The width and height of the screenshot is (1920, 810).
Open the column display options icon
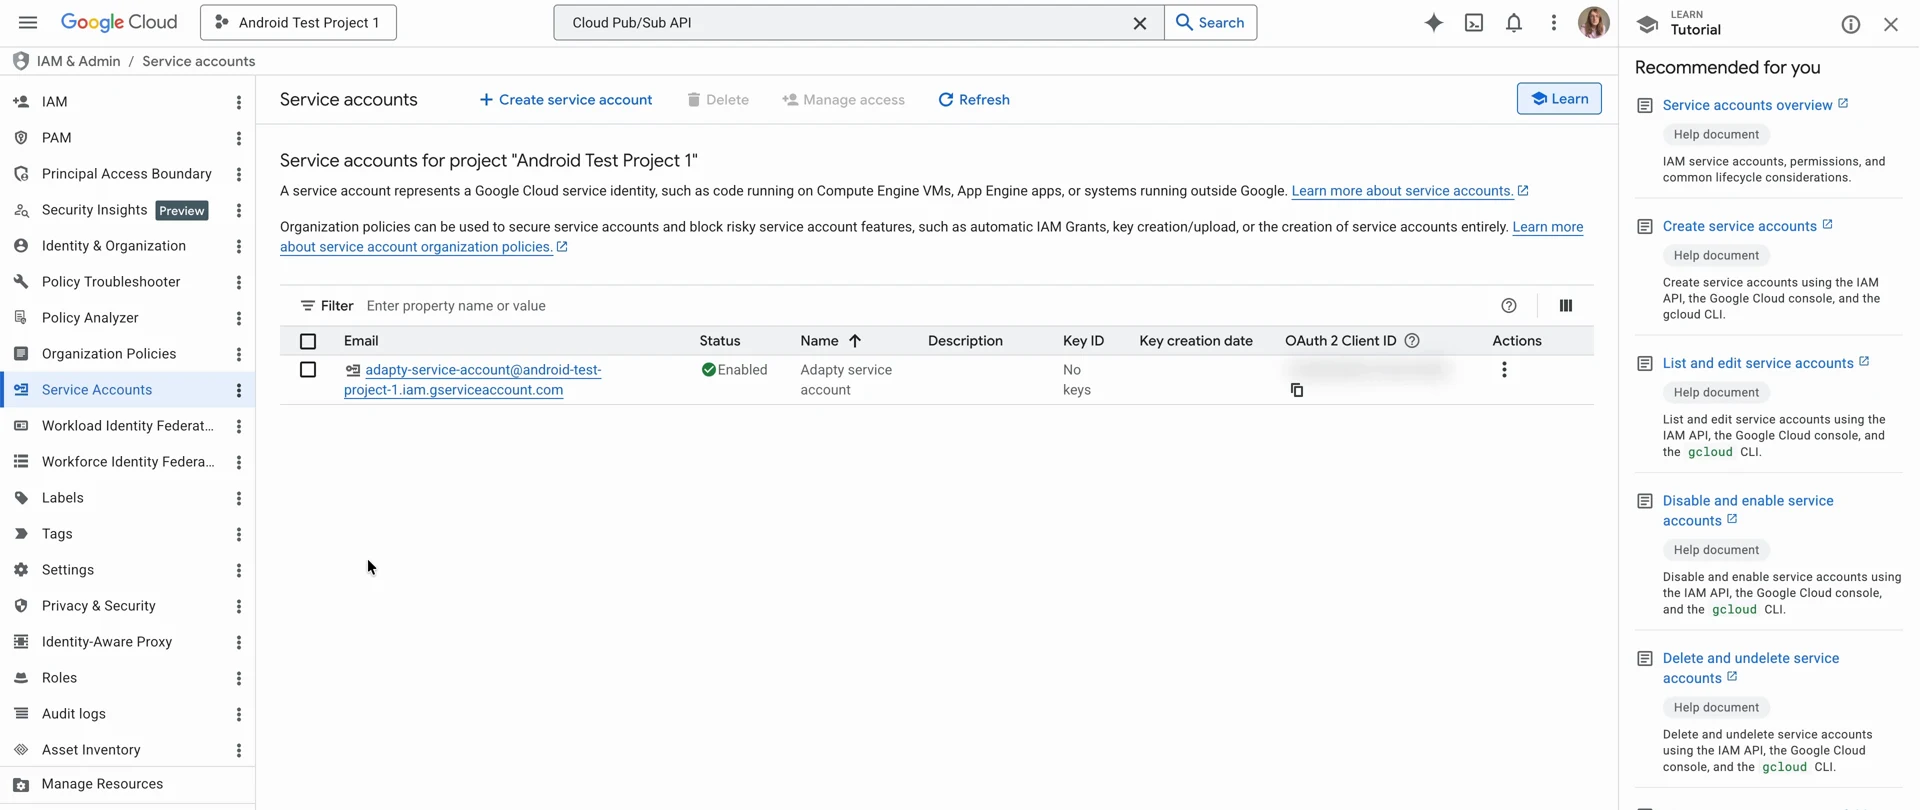pyautogui.click(x=1566, y=306)
